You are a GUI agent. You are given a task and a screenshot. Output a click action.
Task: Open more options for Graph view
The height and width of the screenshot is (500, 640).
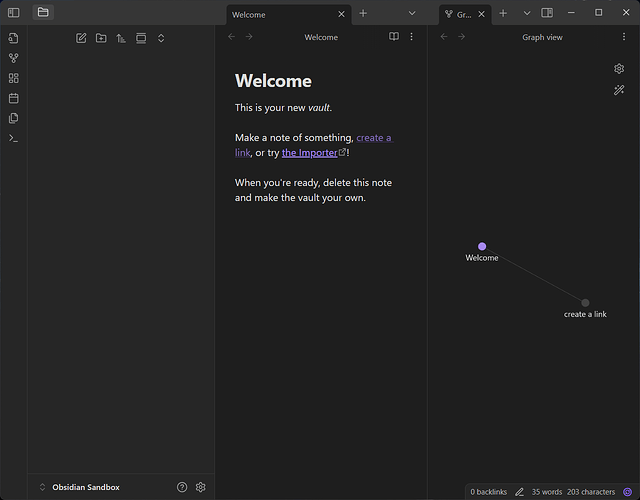click(624, 37)
